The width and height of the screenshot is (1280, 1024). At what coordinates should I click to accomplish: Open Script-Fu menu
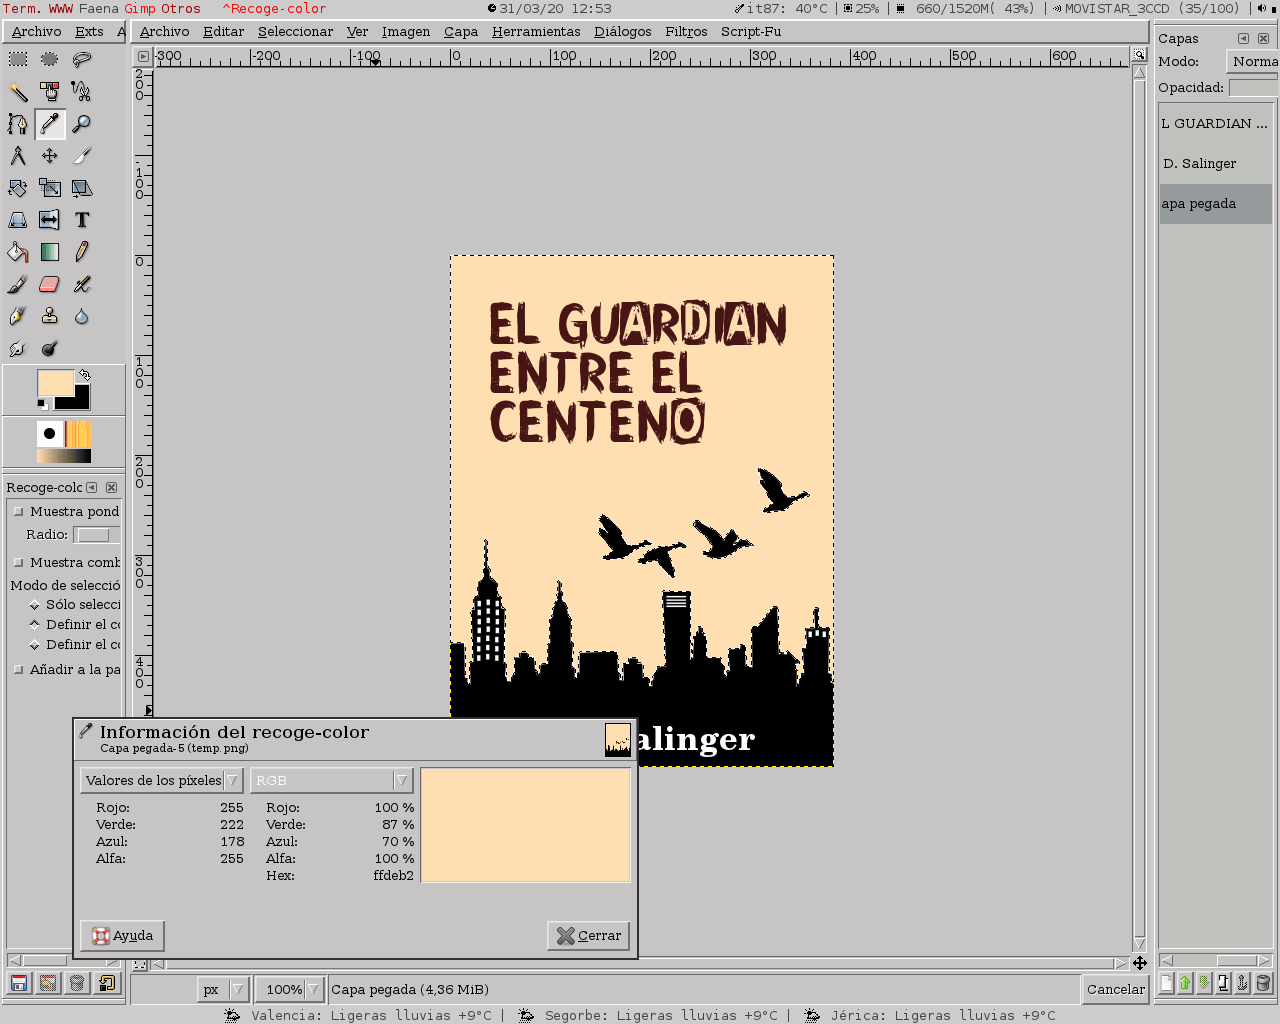click(751, 32)
